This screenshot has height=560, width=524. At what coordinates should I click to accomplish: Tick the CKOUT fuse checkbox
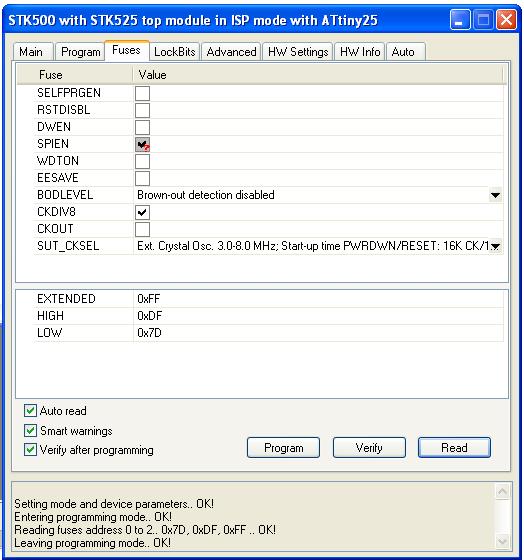tap(142, 229)
